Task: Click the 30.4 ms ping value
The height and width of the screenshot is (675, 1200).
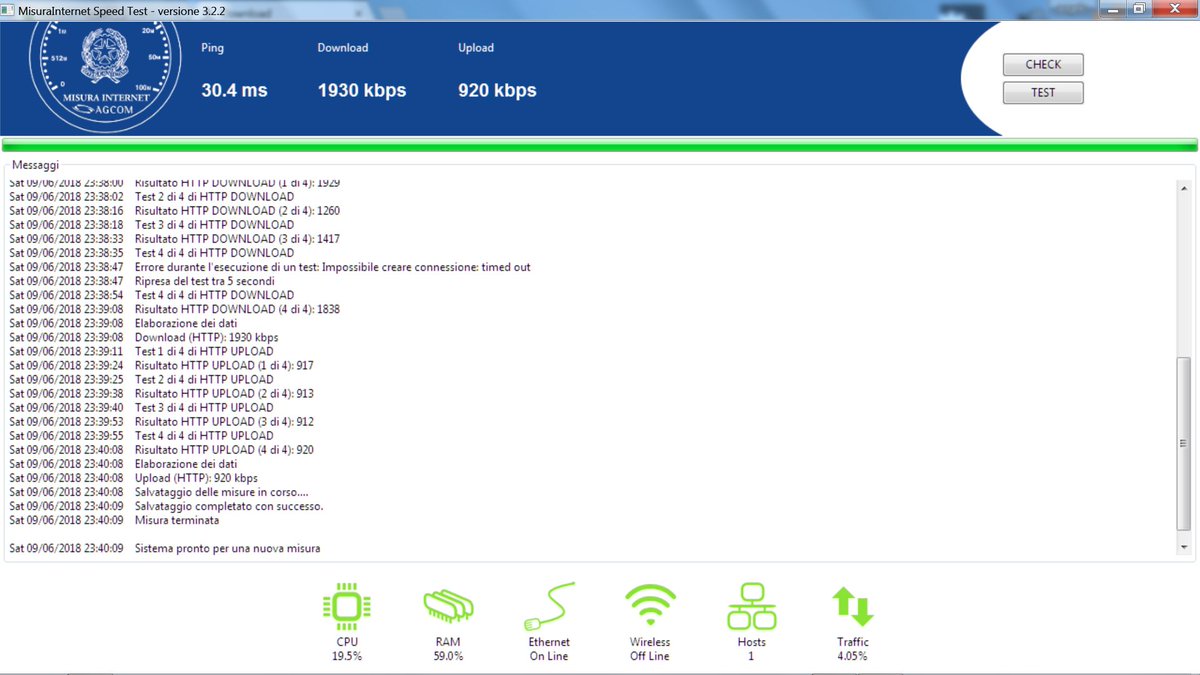Action: (x=234, y=90)
